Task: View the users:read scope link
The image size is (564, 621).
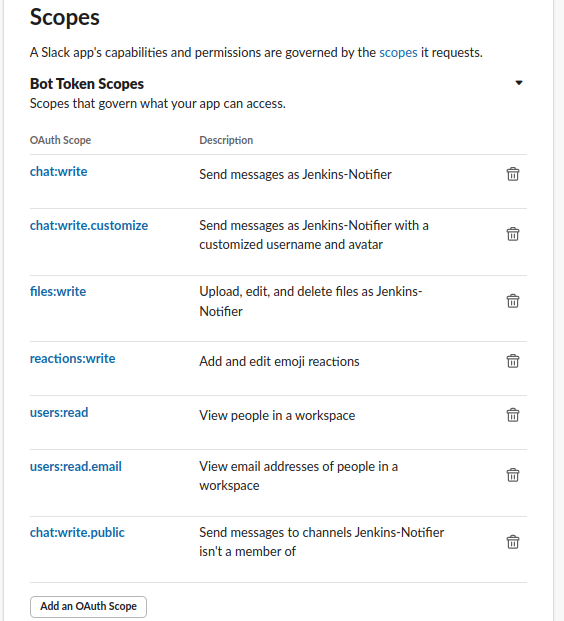Action: (x=59, y=413)
